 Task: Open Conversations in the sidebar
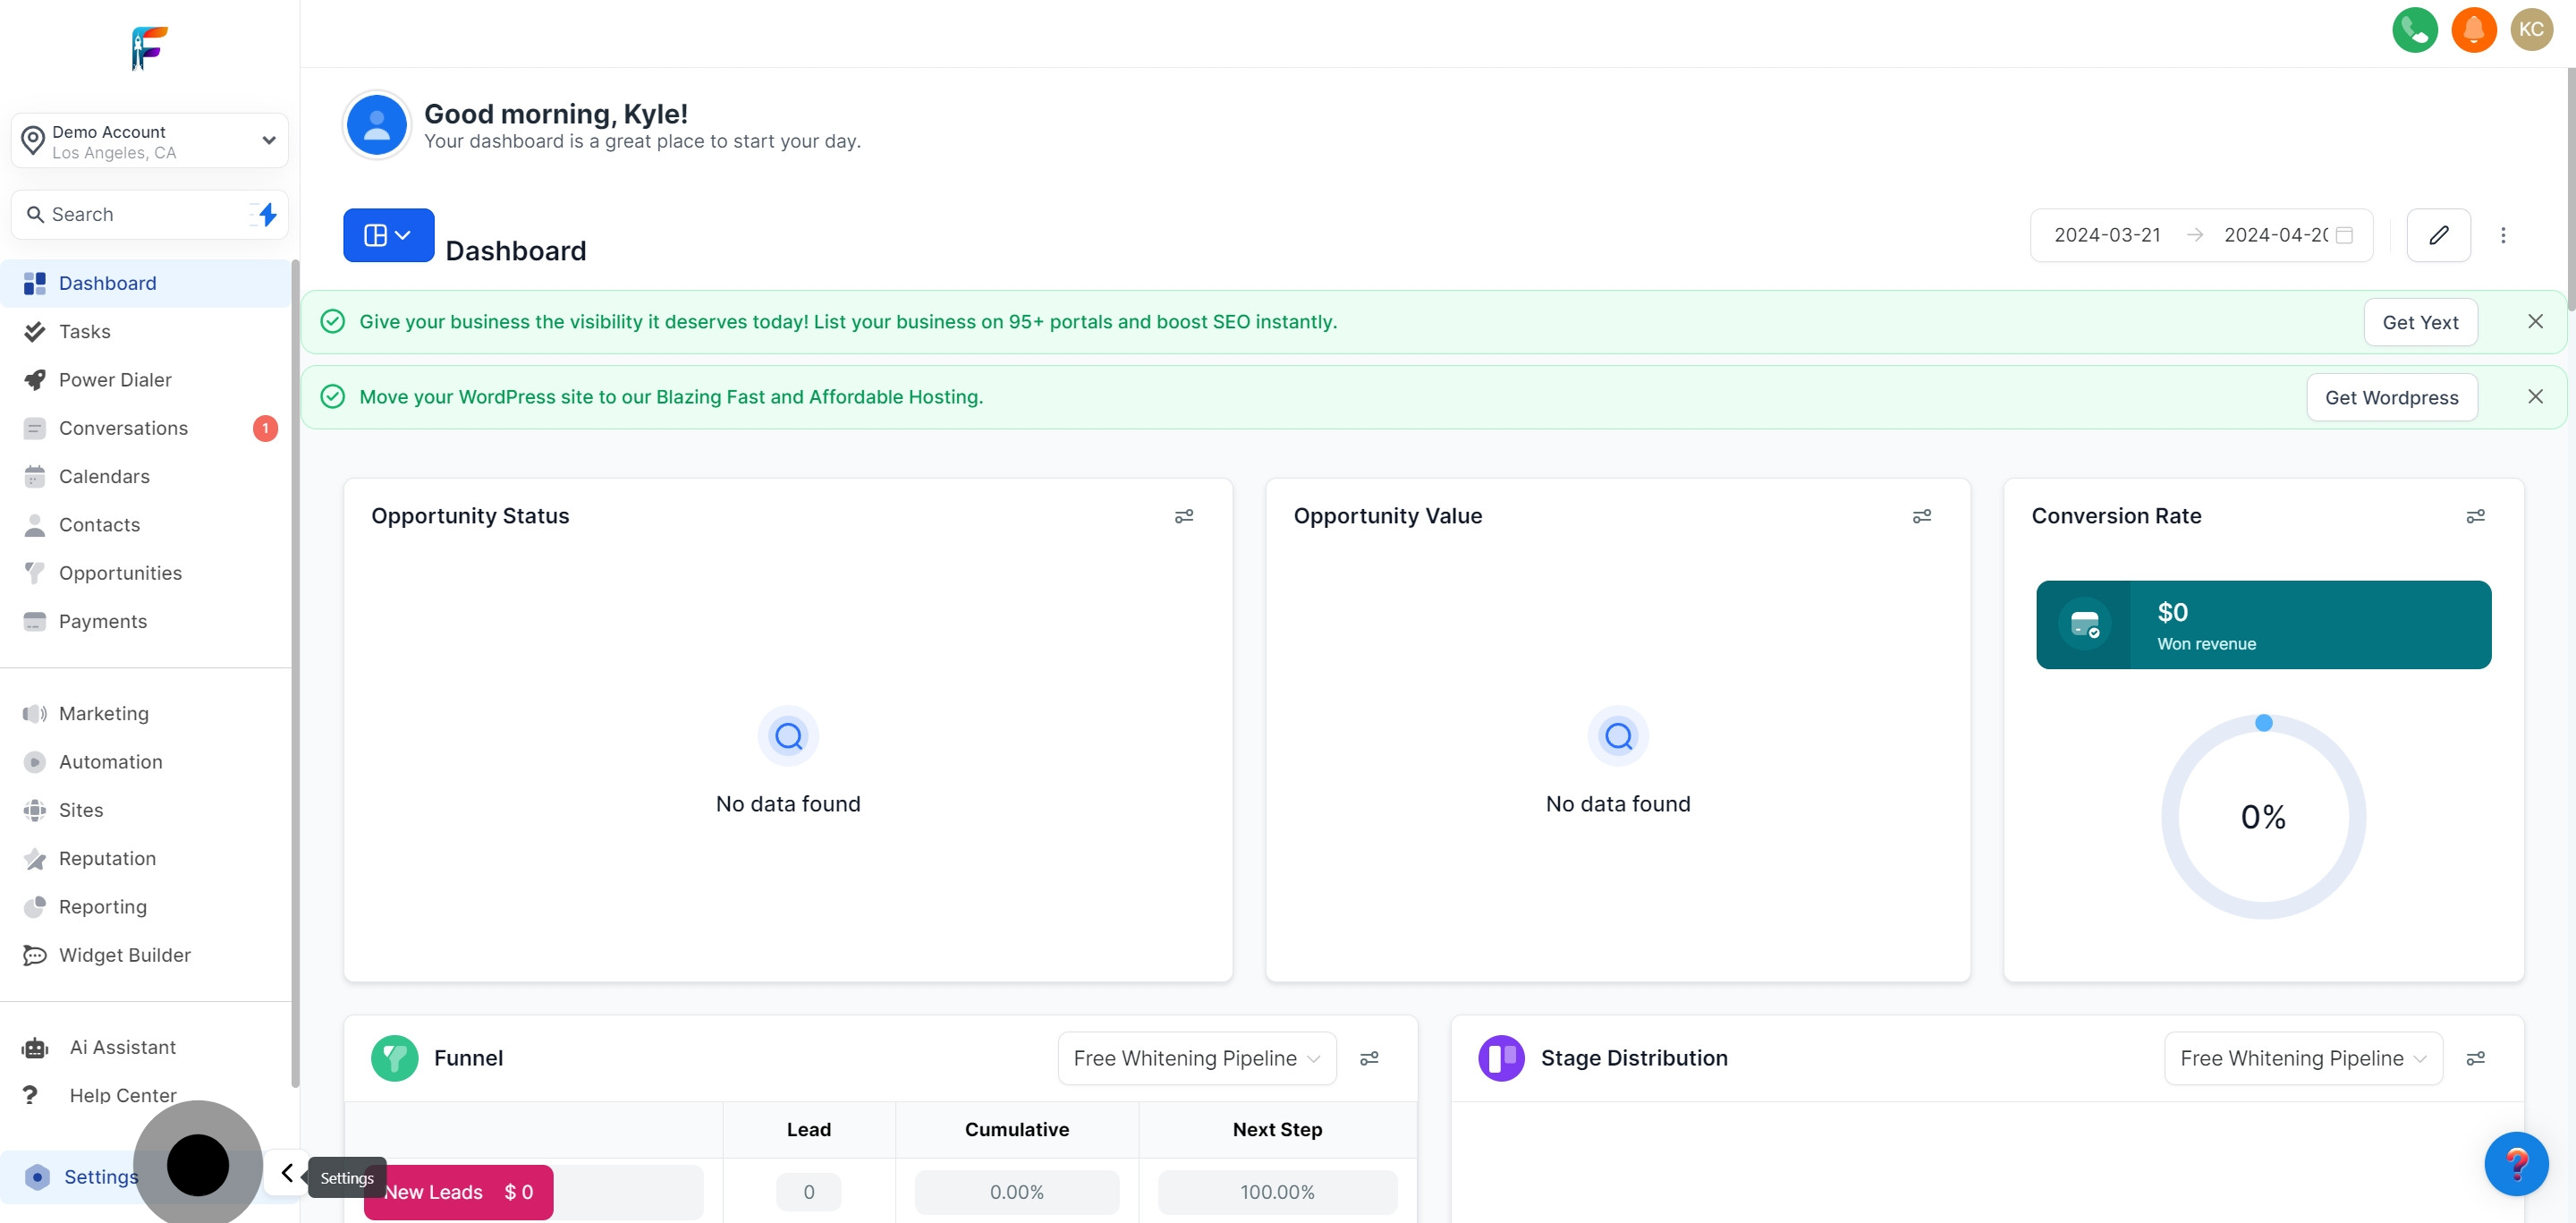(123, 428)
